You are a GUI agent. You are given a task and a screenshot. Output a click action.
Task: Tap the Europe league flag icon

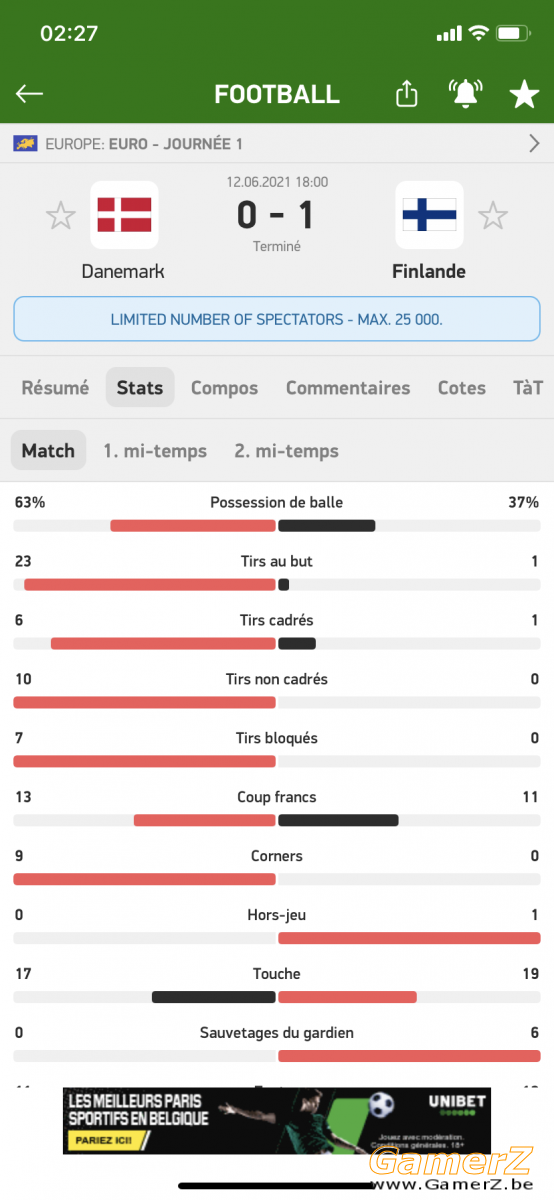25,144
